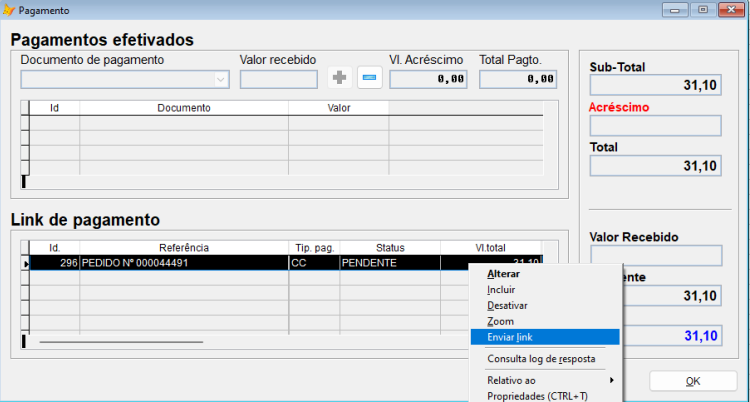Click Desativar in the context menu
This screenshot has width=750, height=402.
tap(507, 305)
